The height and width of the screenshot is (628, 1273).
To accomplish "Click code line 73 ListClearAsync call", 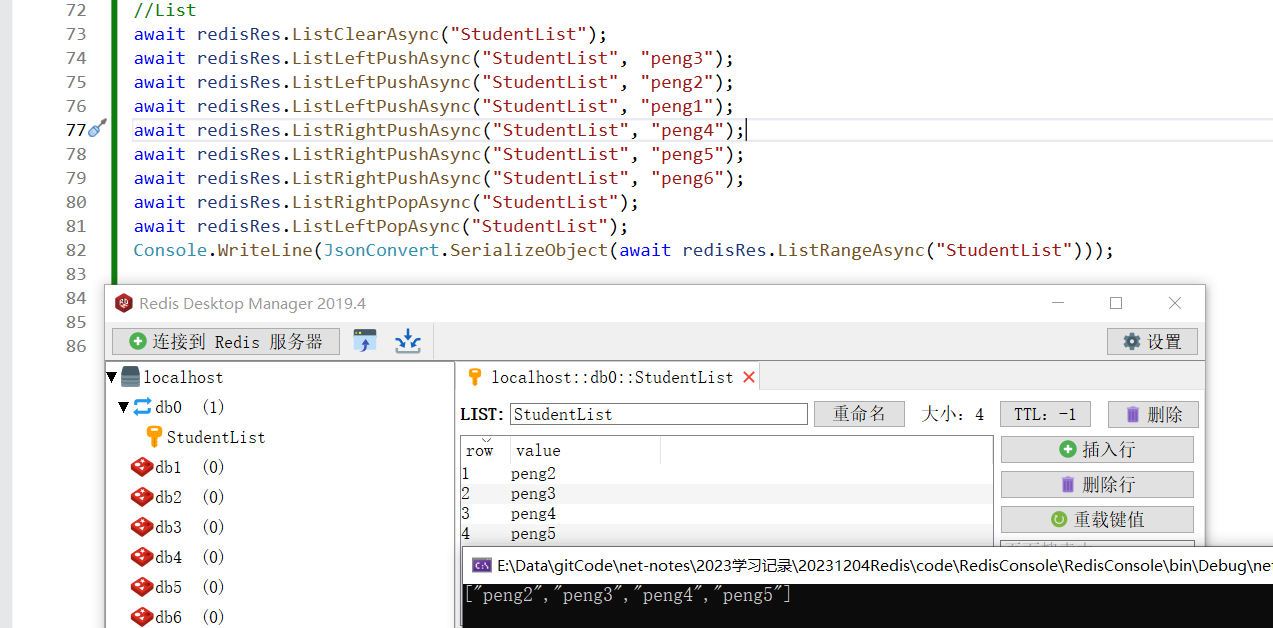I will (370, 34).
